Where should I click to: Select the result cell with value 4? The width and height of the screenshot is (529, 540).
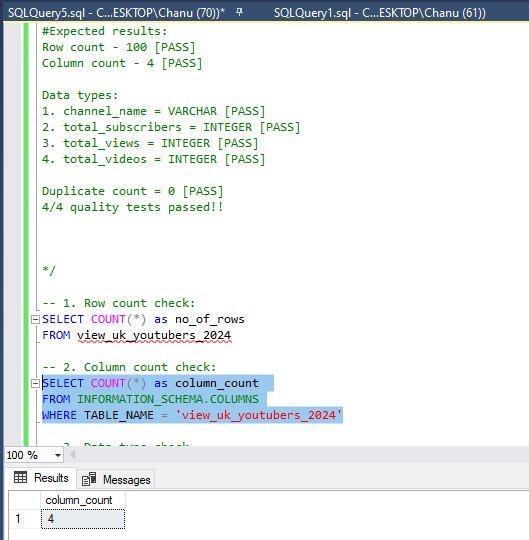(x=83, y=519)
